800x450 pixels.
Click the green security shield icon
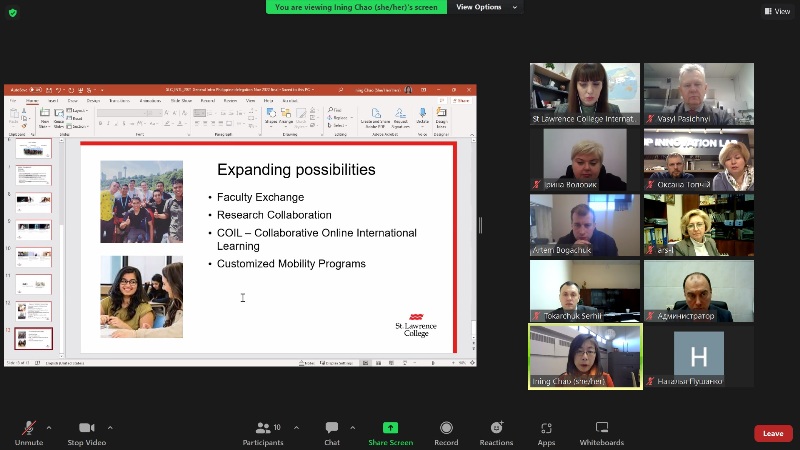click(x=13, y=13)
